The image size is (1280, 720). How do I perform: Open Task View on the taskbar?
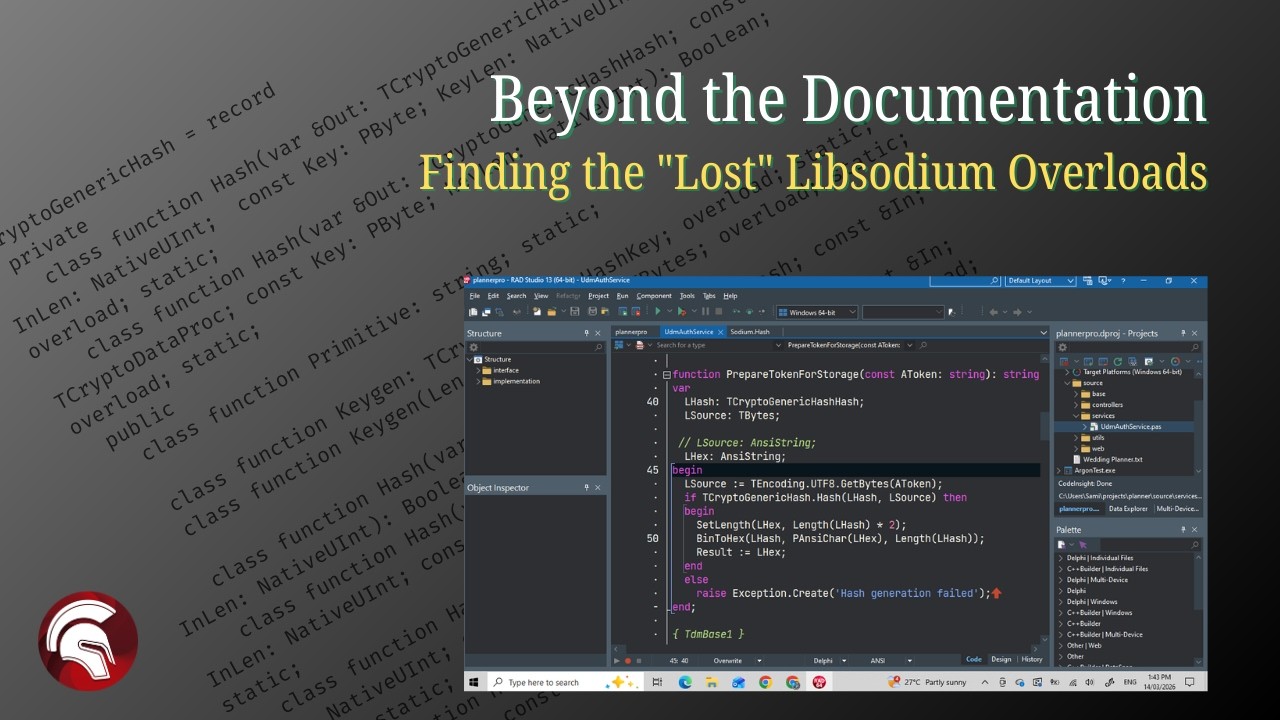point(657,682)
